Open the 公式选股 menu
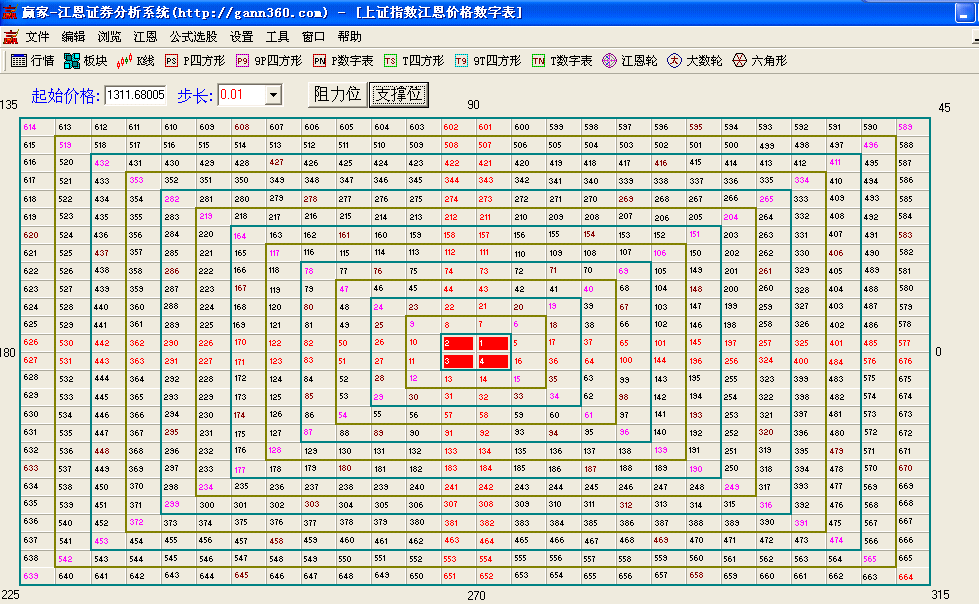The image size is (979, 604). (193, 36)
